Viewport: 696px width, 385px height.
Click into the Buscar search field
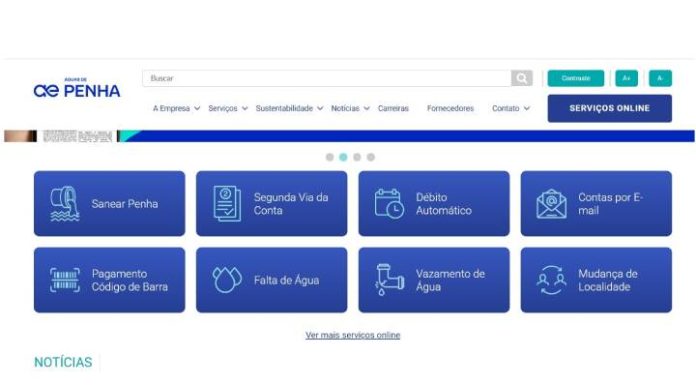[x=327, y=78]
